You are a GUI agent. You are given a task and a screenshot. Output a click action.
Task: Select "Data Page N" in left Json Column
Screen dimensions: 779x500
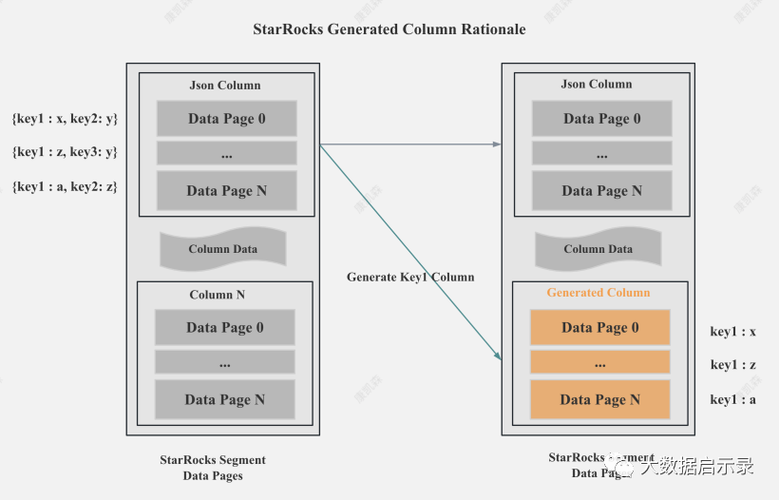click(x=227, y=191)
